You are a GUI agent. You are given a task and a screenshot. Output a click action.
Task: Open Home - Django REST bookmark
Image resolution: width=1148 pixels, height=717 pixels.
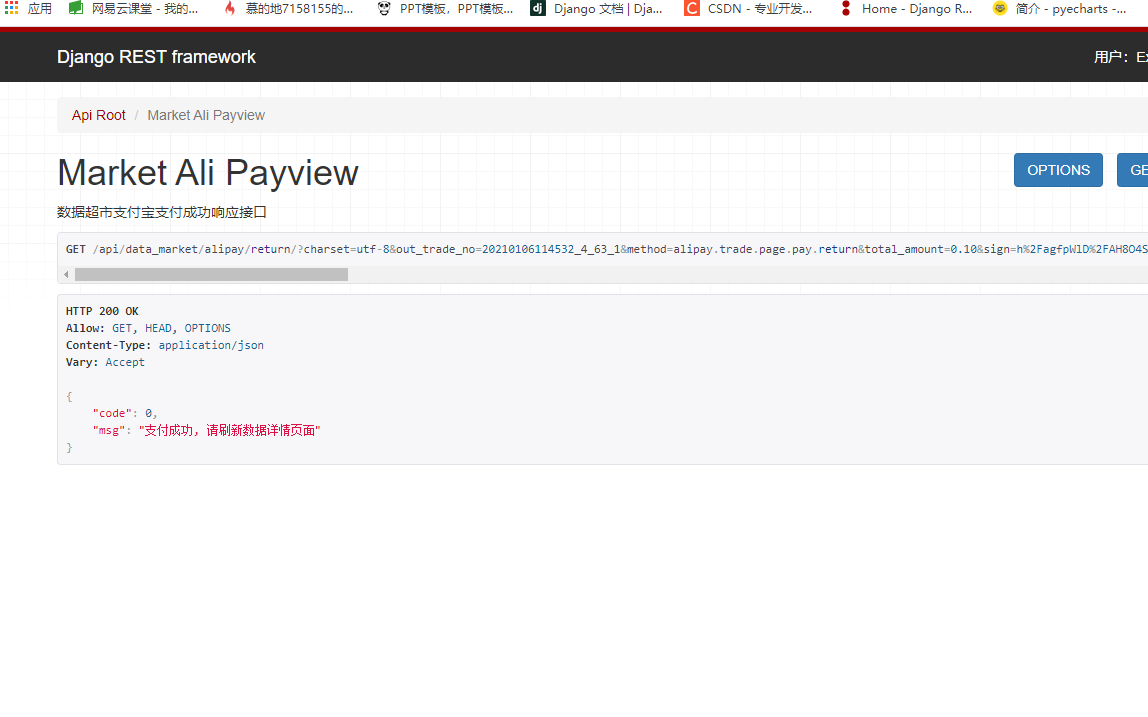point(906,9)
